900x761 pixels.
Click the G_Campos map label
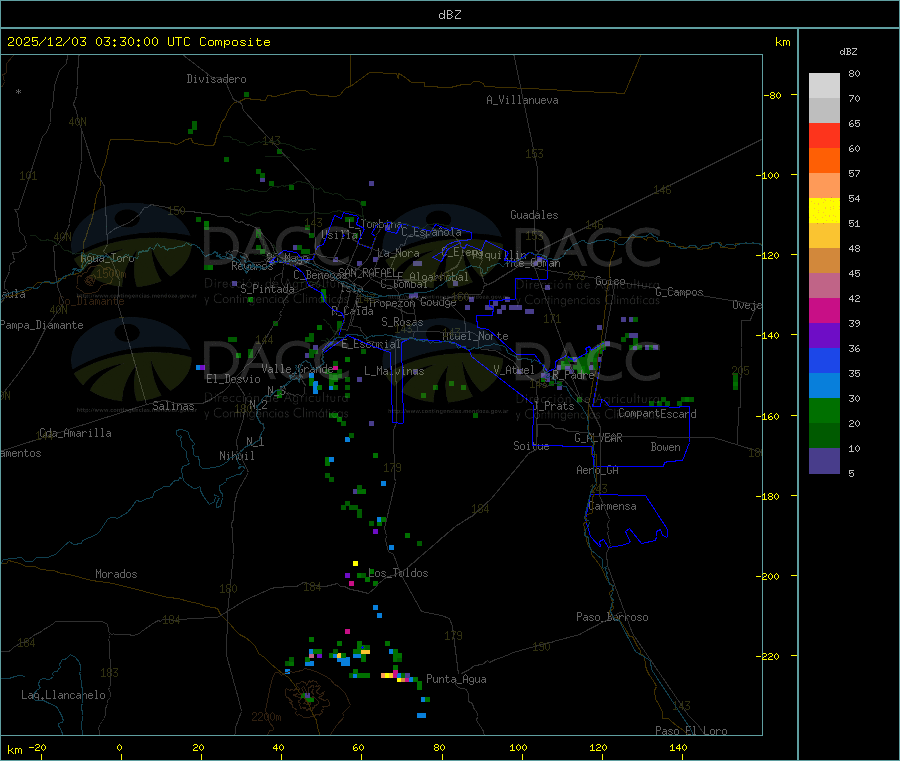[x=680, y=292]
